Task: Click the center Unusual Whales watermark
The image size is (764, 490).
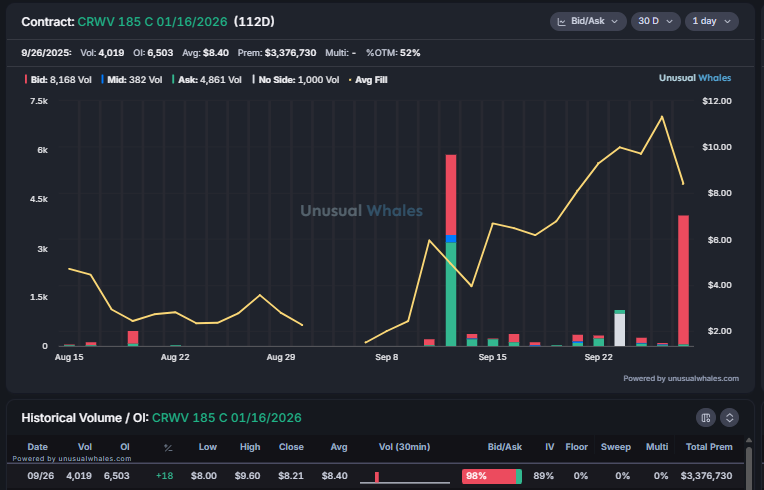Action: click(362, 211)
